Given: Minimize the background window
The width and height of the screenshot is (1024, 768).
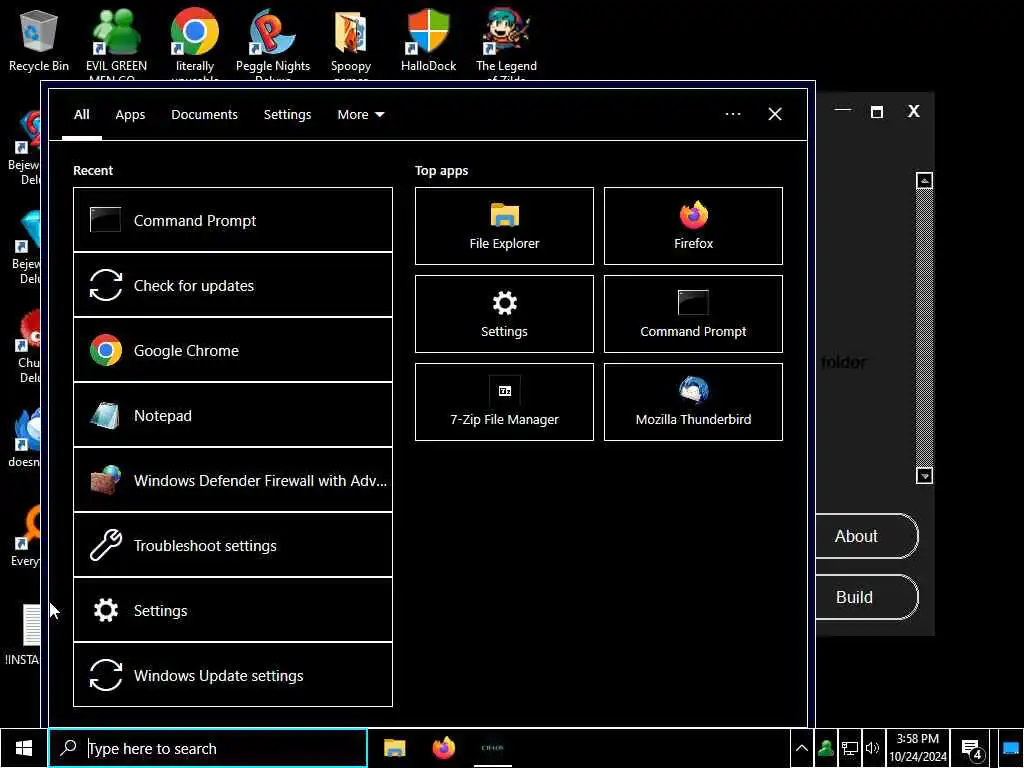Looking at the screenshot, I should point(842,112).
